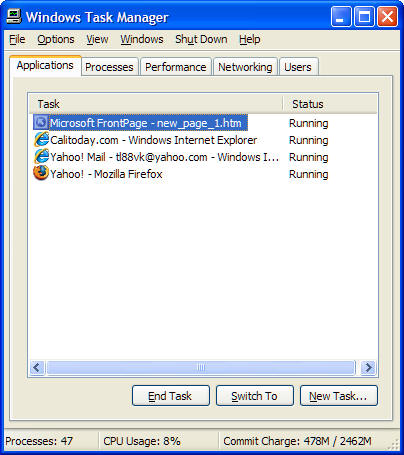Click the Internet Explorer icon for Calitoday.com
Viewport: 404px width, 455px height.
pos(41,140)
